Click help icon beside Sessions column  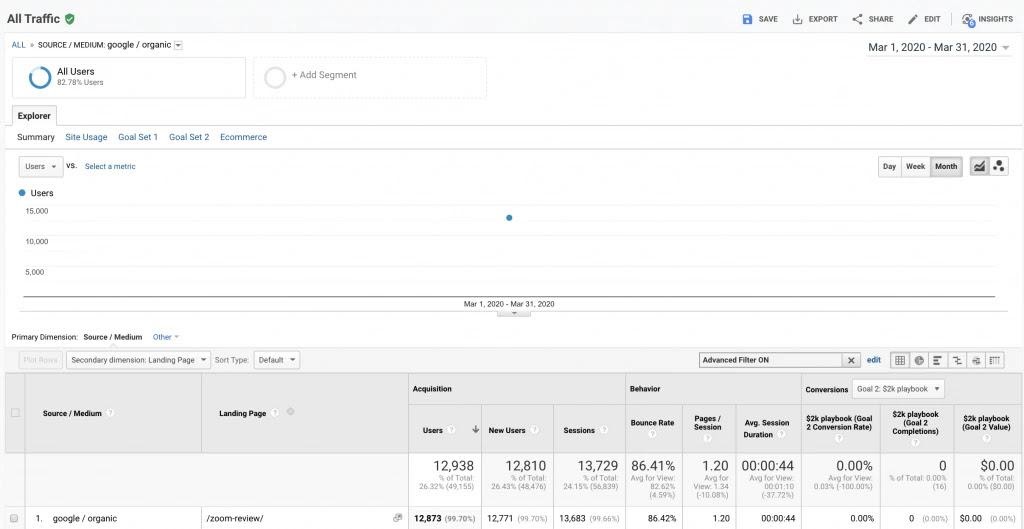pyautogui.click(x=604, y=430)
